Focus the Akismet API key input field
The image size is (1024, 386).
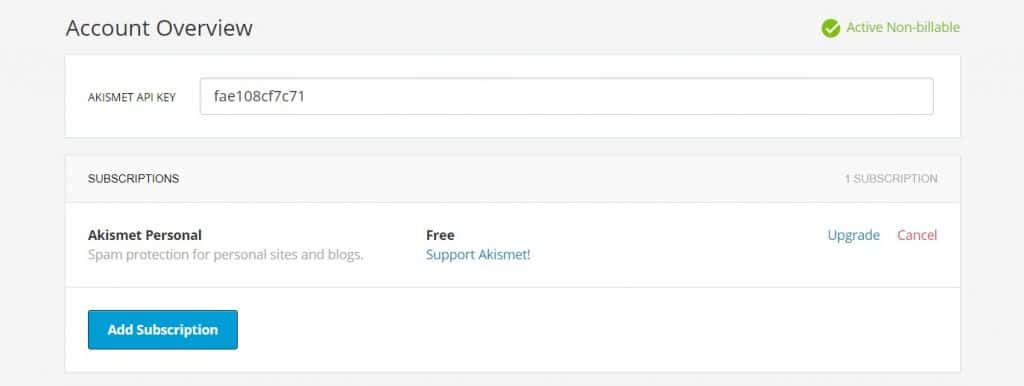pyautogui.click(x=566, y=97)
